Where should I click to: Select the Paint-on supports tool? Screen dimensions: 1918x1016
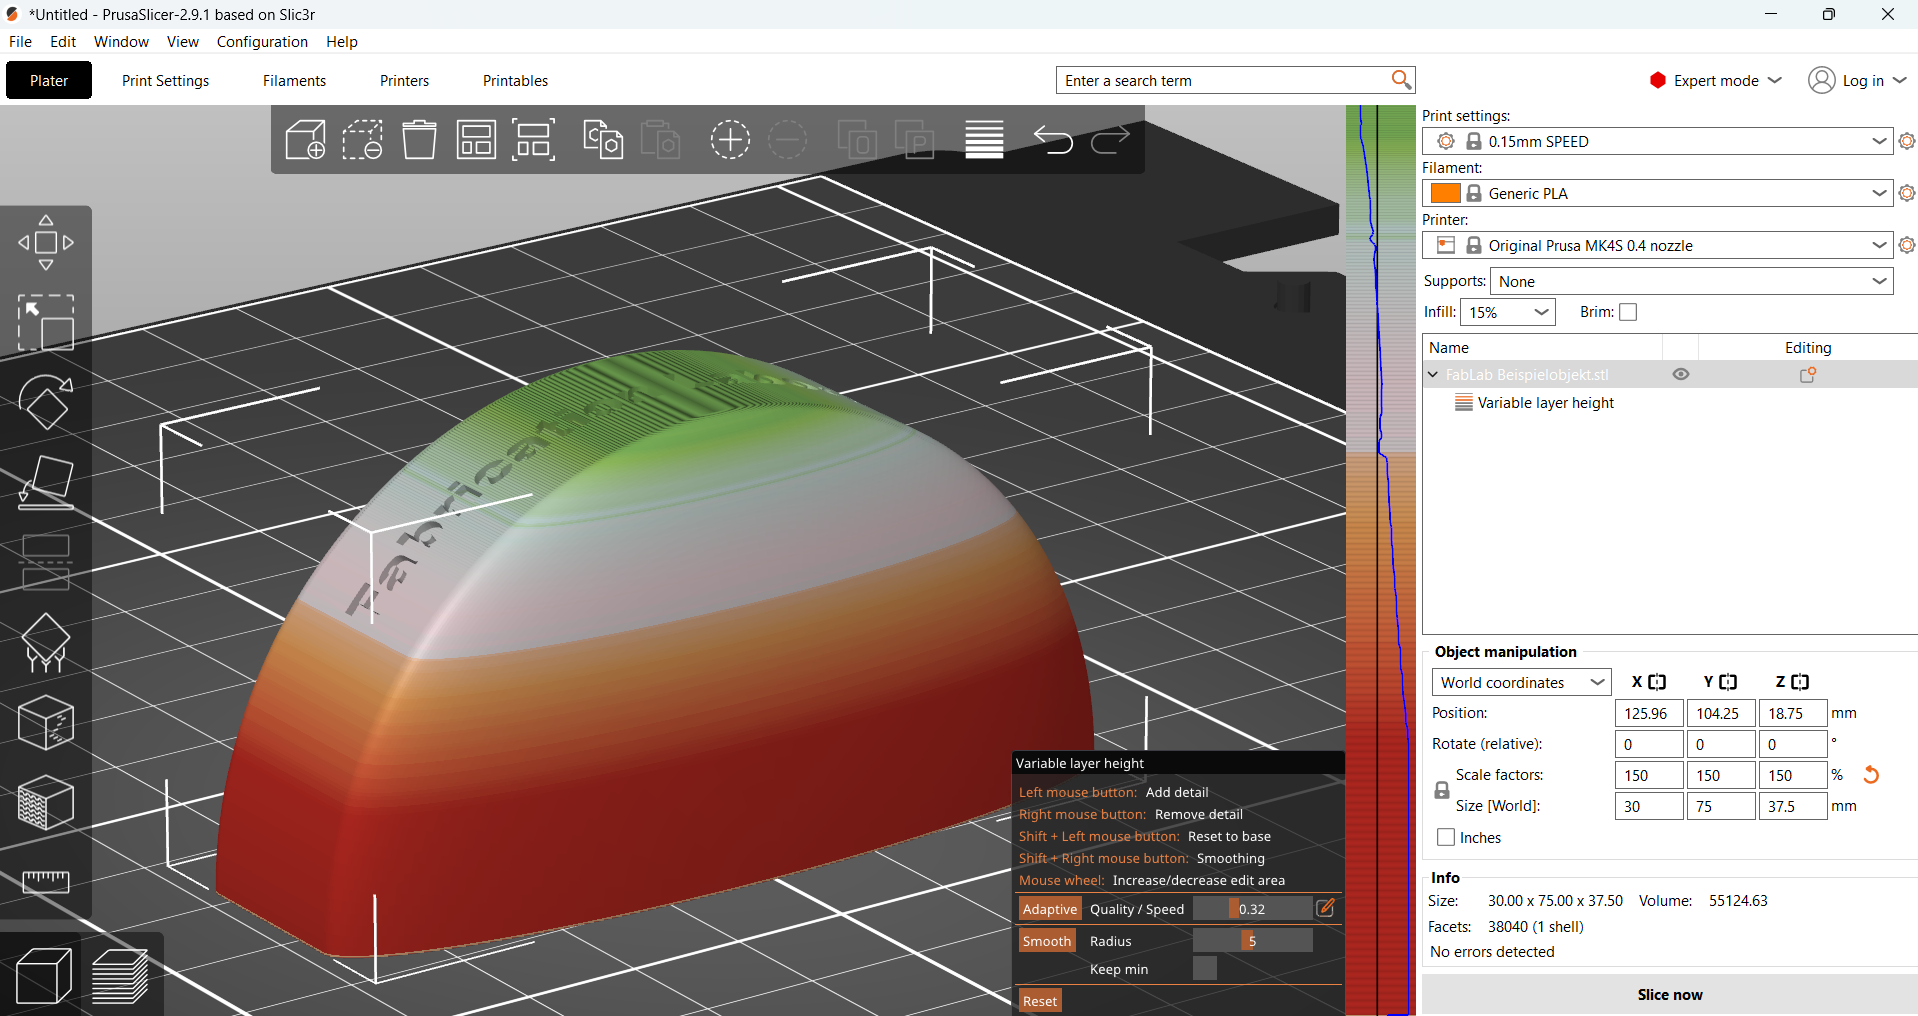tap(46, 642)
